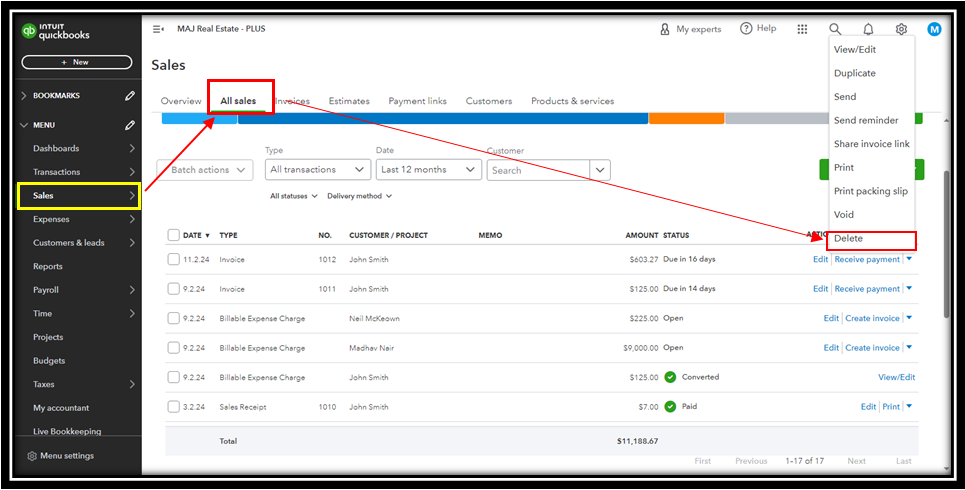Select checkbox for Sales Receipt 1010
The image size is (965, 490).
pos(174,407)
